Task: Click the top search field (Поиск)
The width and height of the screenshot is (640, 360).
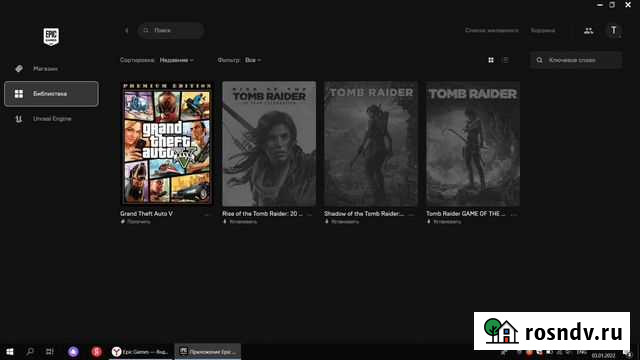Action: coord(171,30)
